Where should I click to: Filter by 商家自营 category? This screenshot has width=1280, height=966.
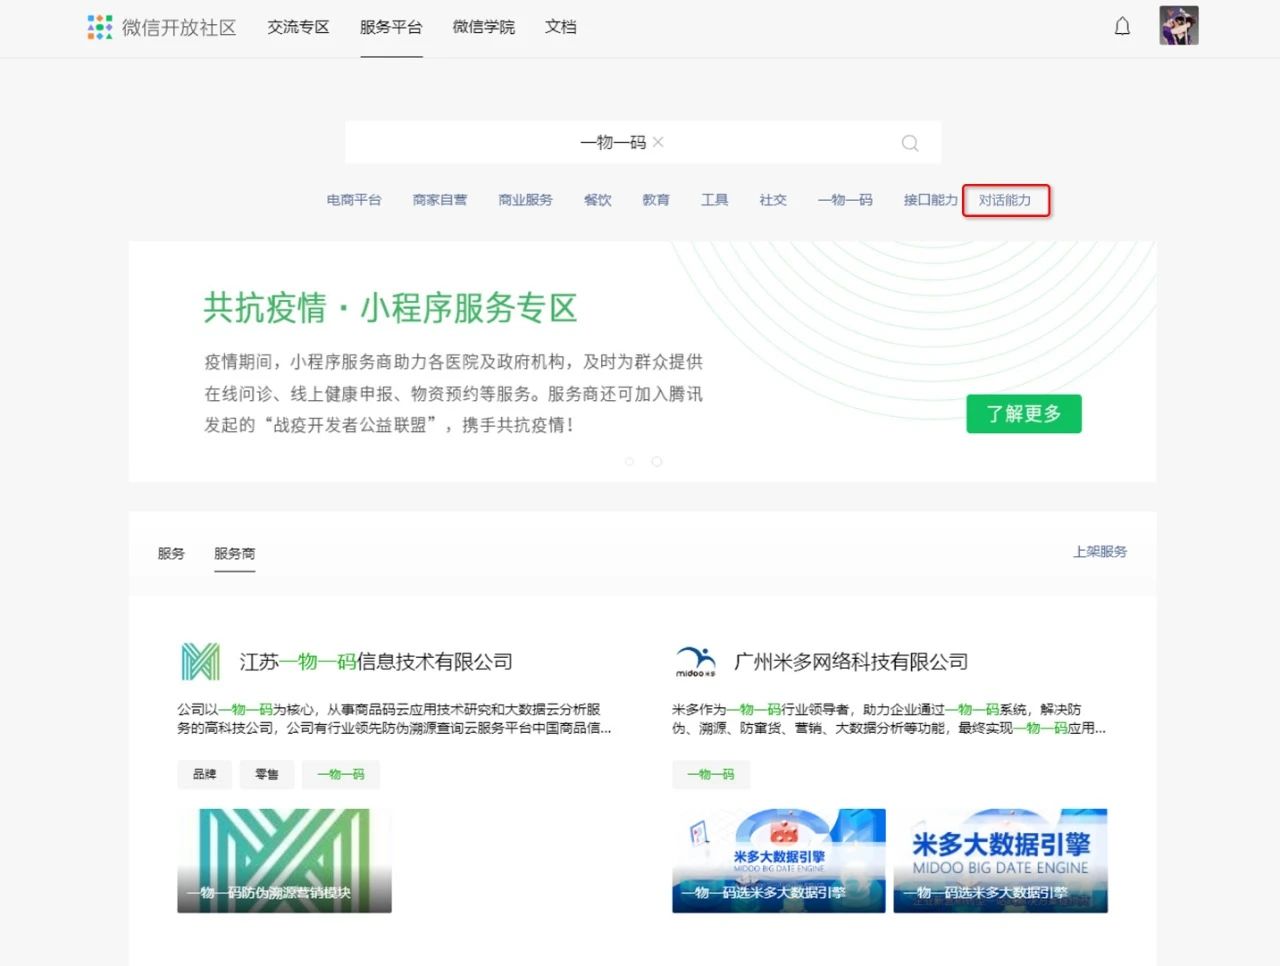(440, 200)
